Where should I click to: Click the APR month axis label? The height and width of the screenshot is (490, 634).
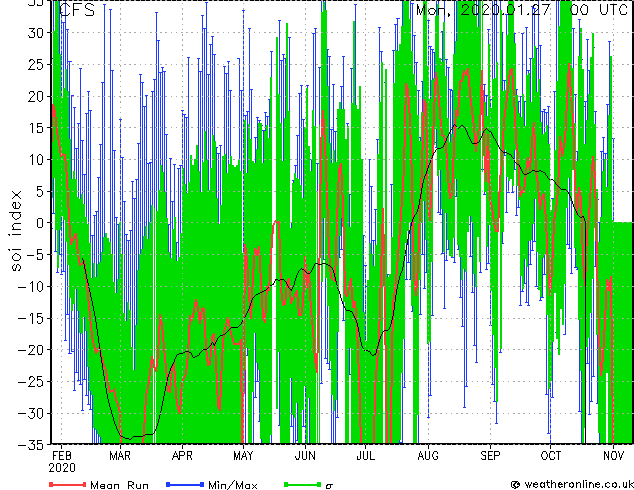pyautogui.click(x=182, y=456)
